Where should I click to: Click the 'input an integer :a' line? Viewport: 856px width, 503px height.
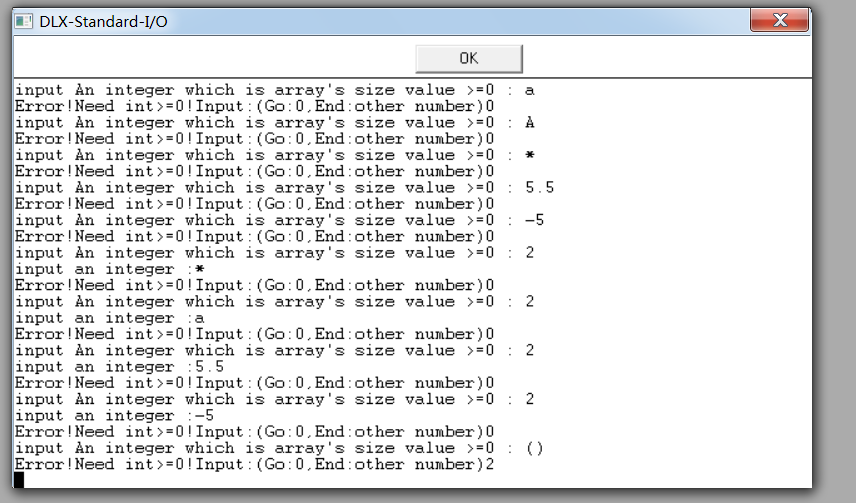110,318
